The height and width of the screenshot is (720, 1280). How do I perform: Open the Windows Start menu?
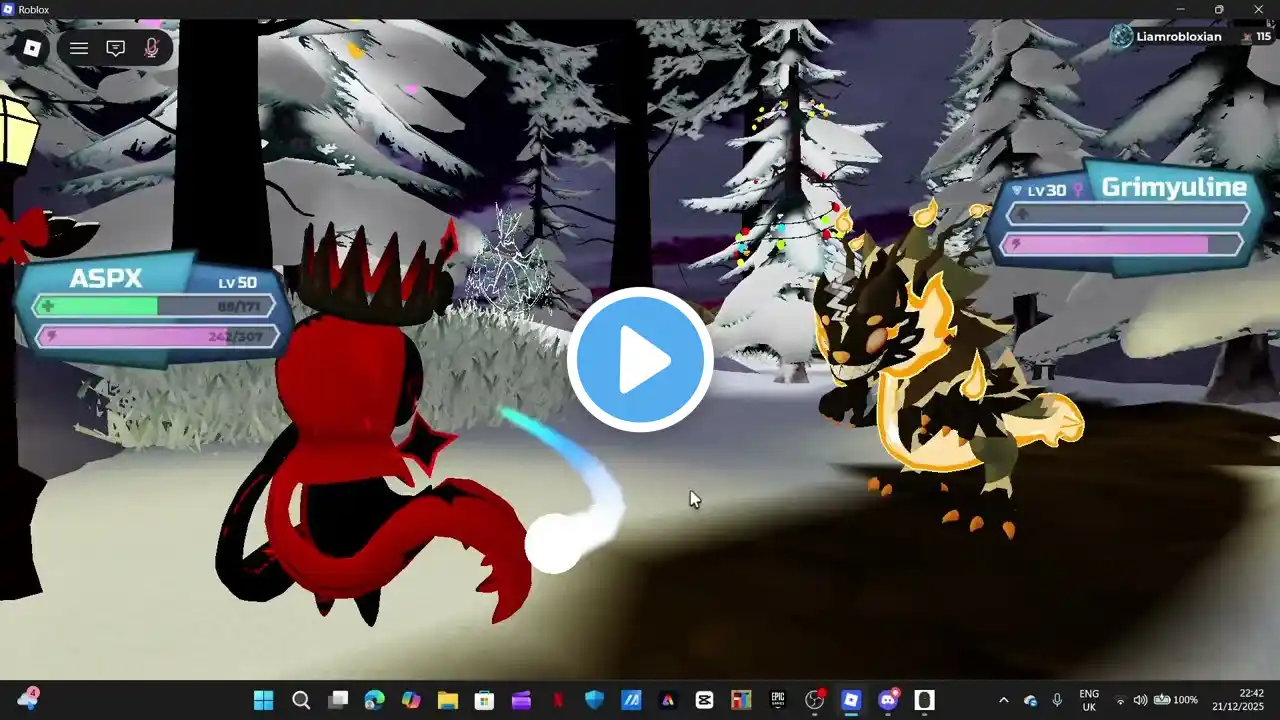click(264, 700)
